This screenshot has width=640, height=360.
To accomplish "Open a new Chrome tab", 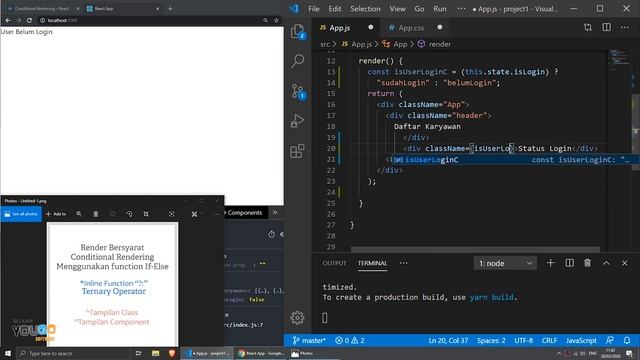I will (170, 8).
